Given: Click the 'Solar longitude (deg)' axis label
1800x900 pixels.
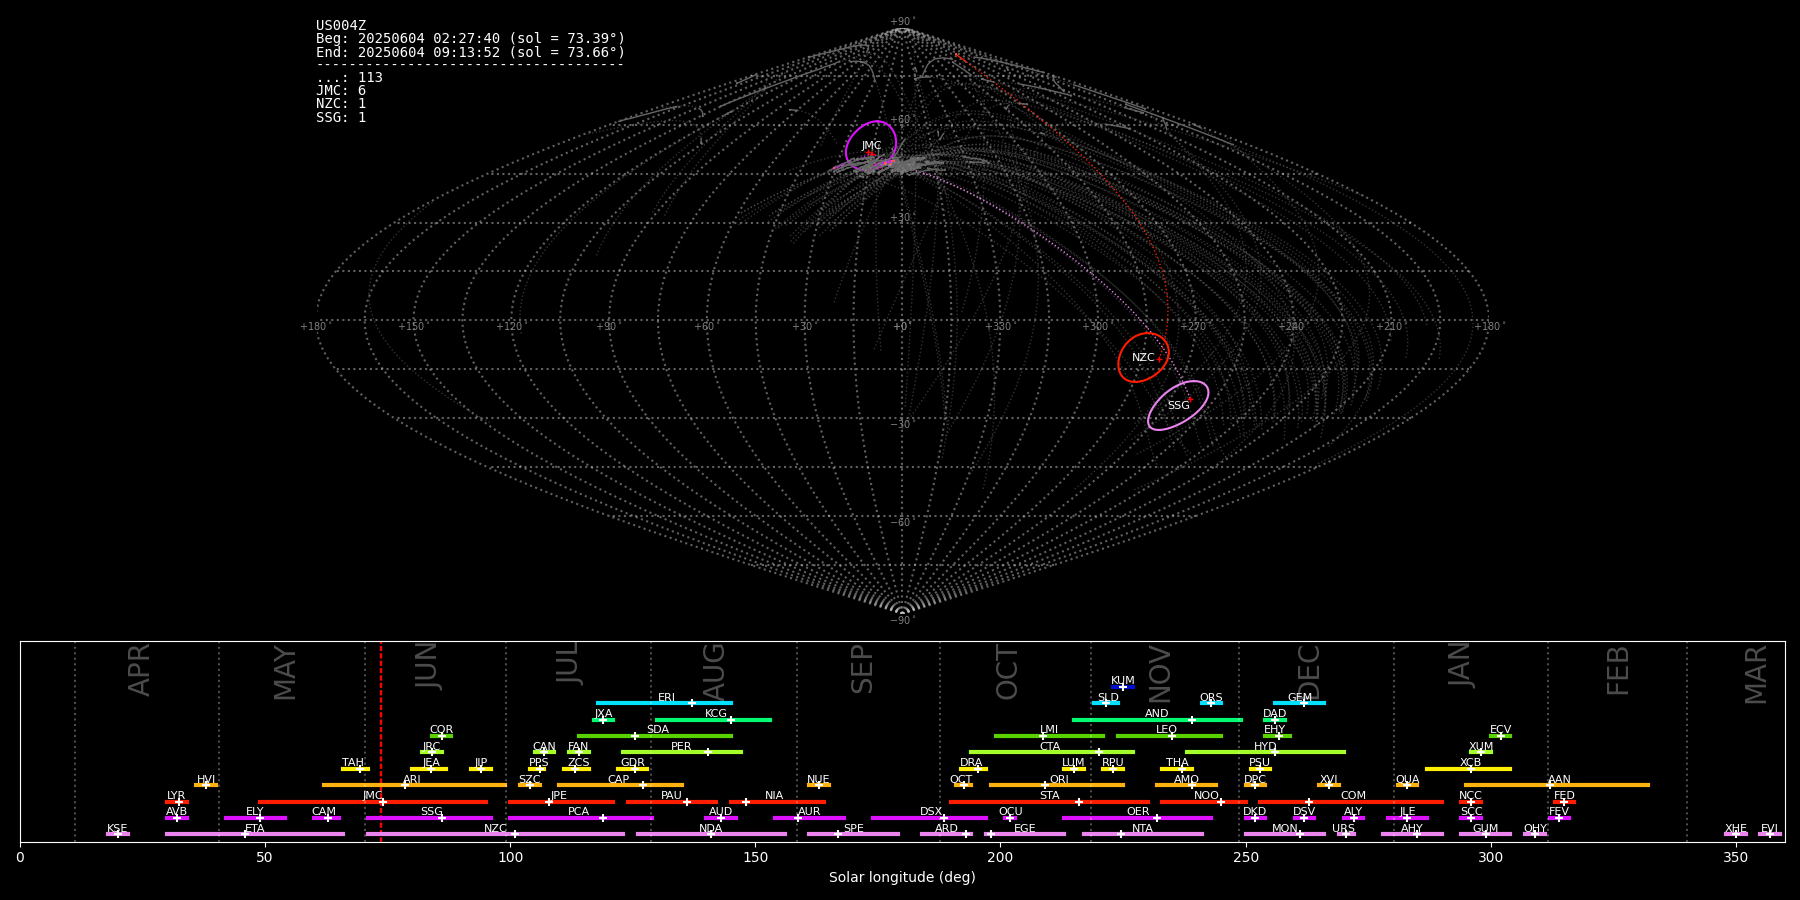Looking at the screenshot, I should point(902,878).
